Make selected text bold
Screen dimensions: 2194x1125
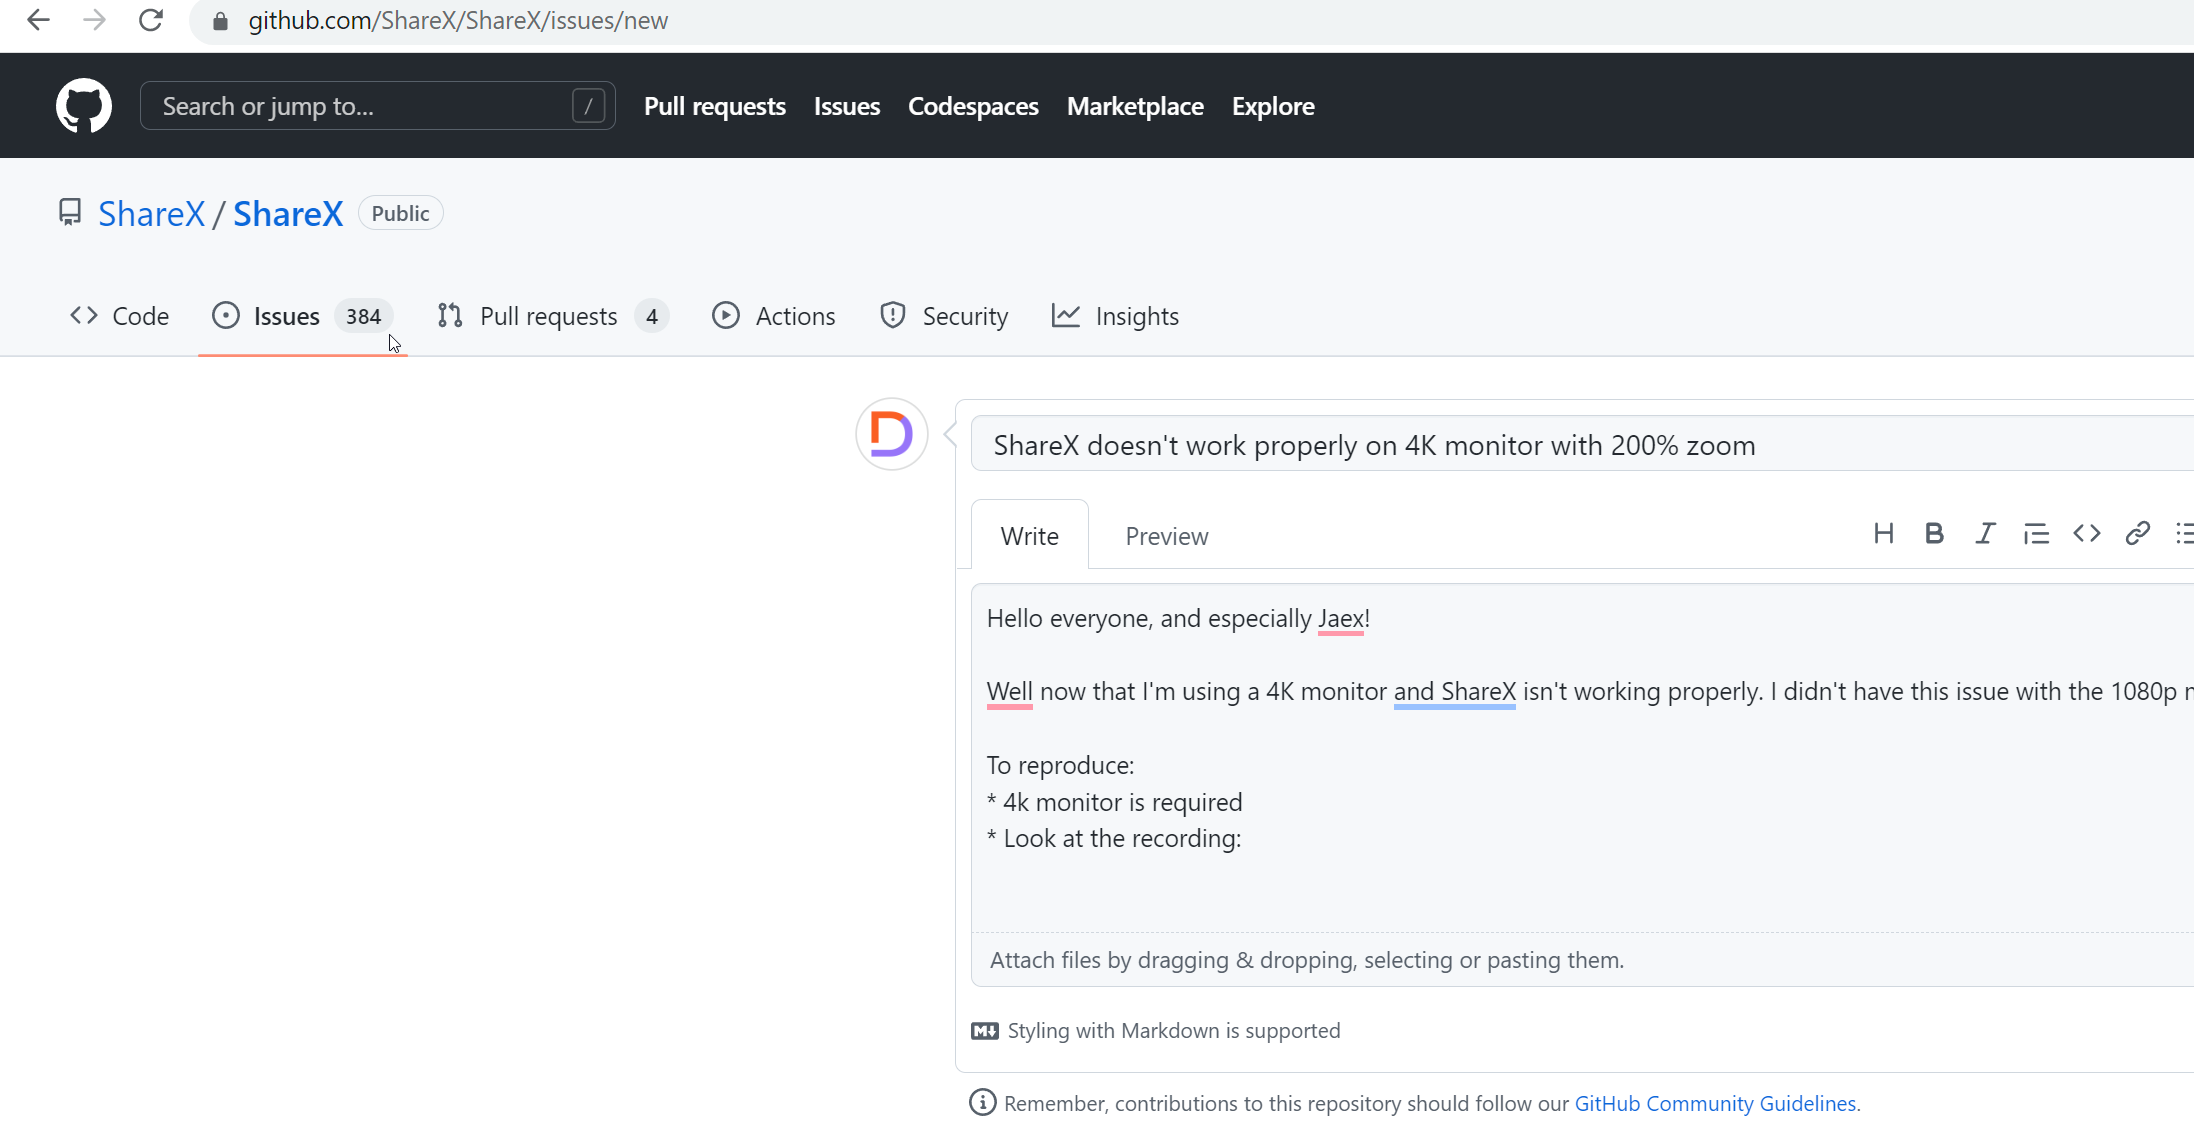point(1934,533)
